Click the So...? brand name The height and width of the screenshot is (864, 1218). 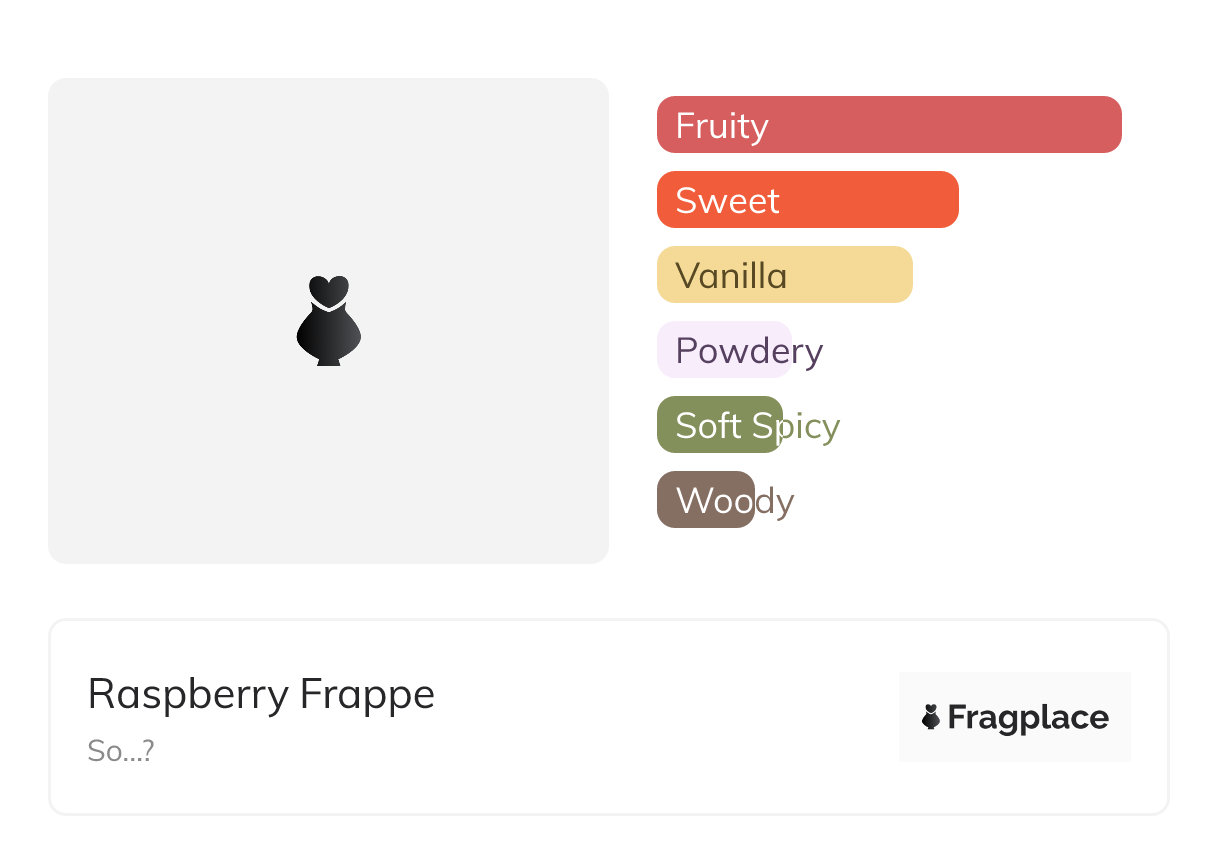click(120, 751)
